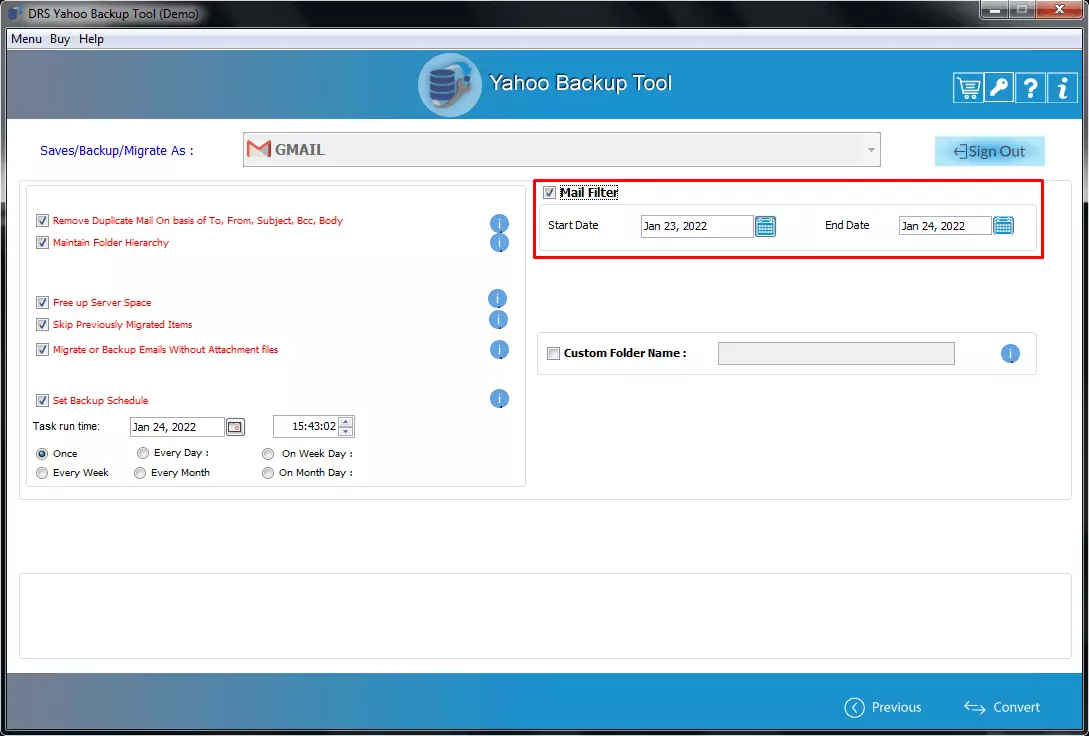This screenshot has height=736, width=1089.
Task: Show info for Skip Previously Migrated Items
Action: [x=499, y=320]
